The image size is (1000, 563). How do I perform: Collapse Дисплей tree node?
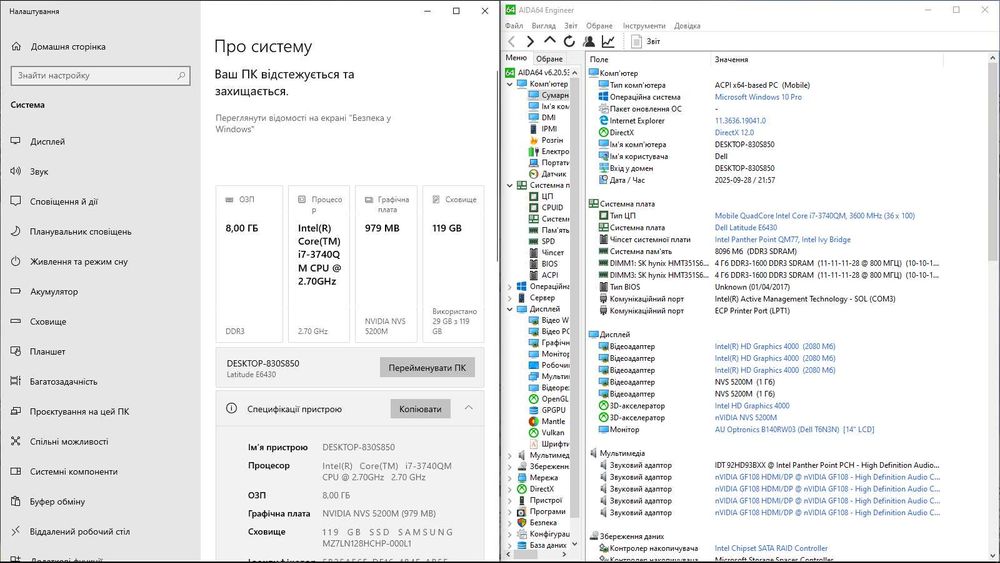coord(510,309)
